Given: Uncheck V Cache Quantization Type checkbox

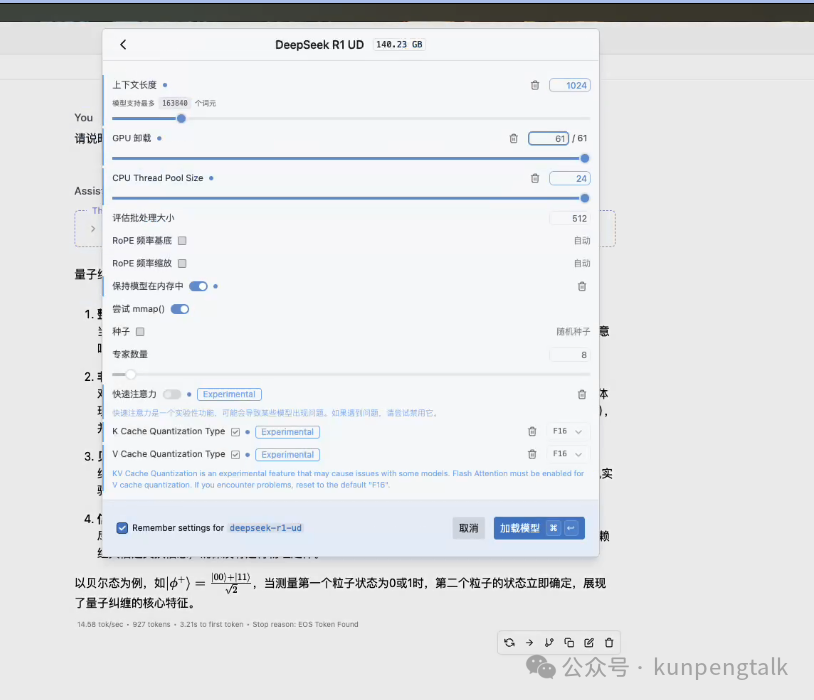Looking at the screenshot, I should (x=235, y=454).
